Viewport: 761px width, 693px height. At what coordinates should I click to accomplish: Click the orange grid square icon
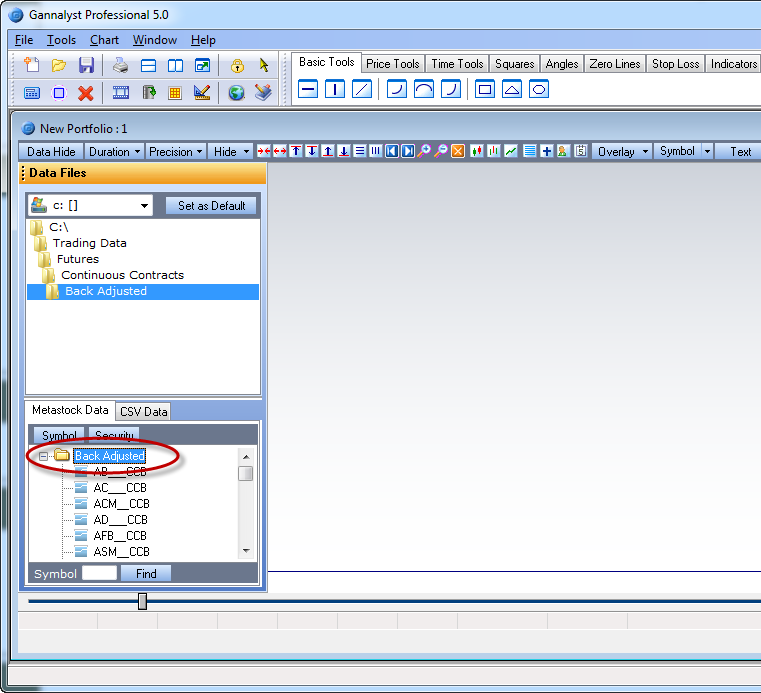coord(175,93)
